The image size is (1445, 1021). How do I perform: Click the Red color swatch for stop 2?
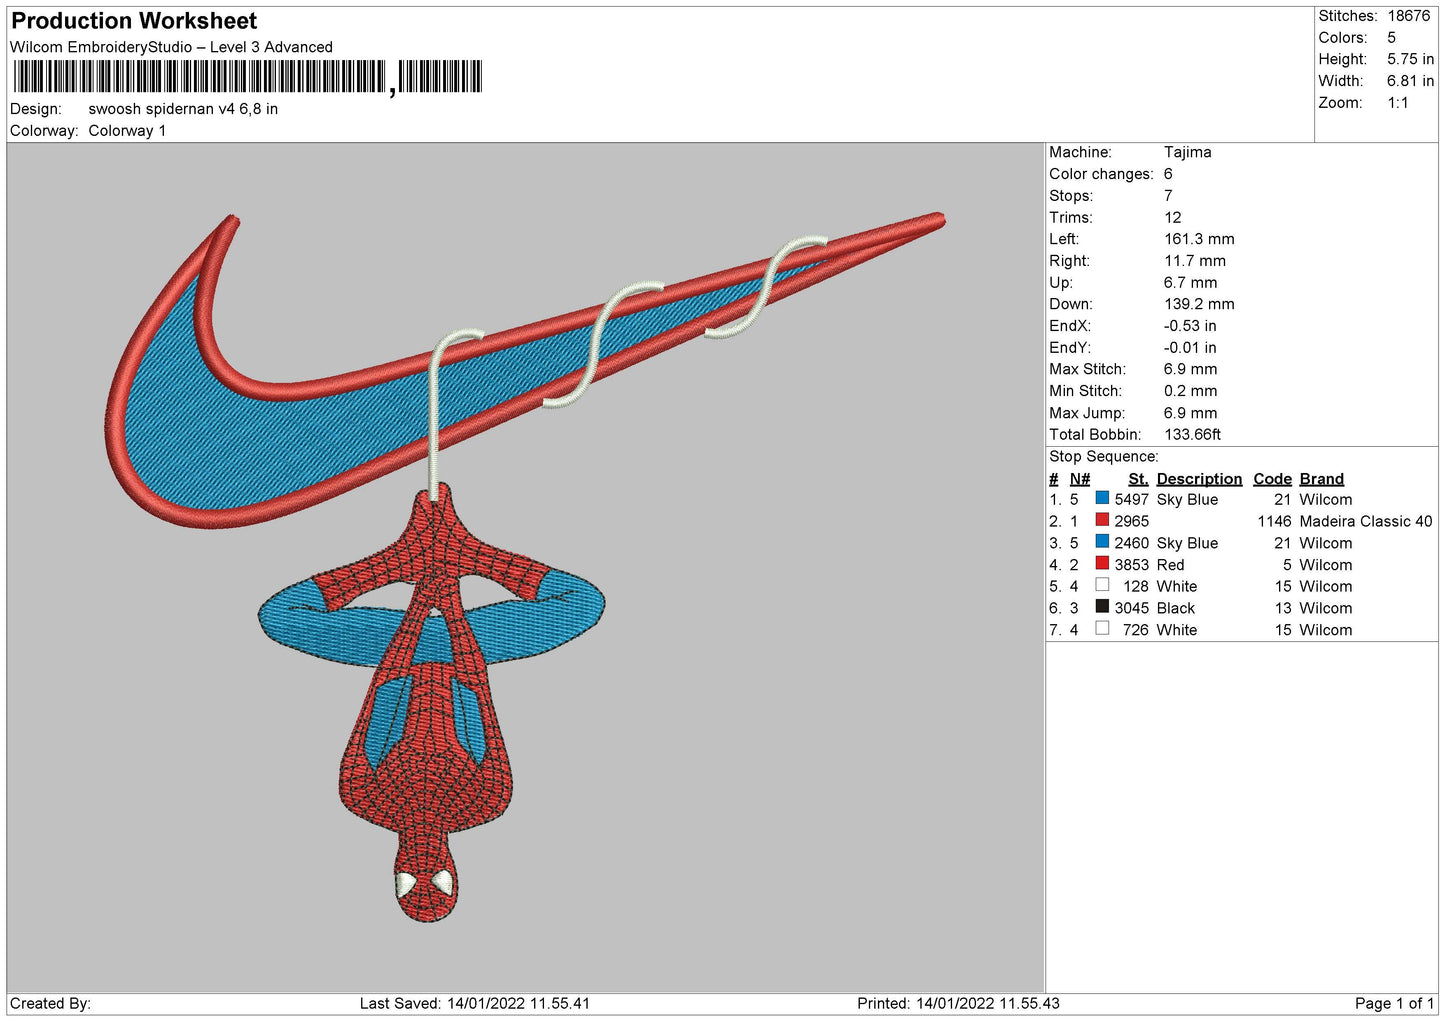[x=1102, y=520]
